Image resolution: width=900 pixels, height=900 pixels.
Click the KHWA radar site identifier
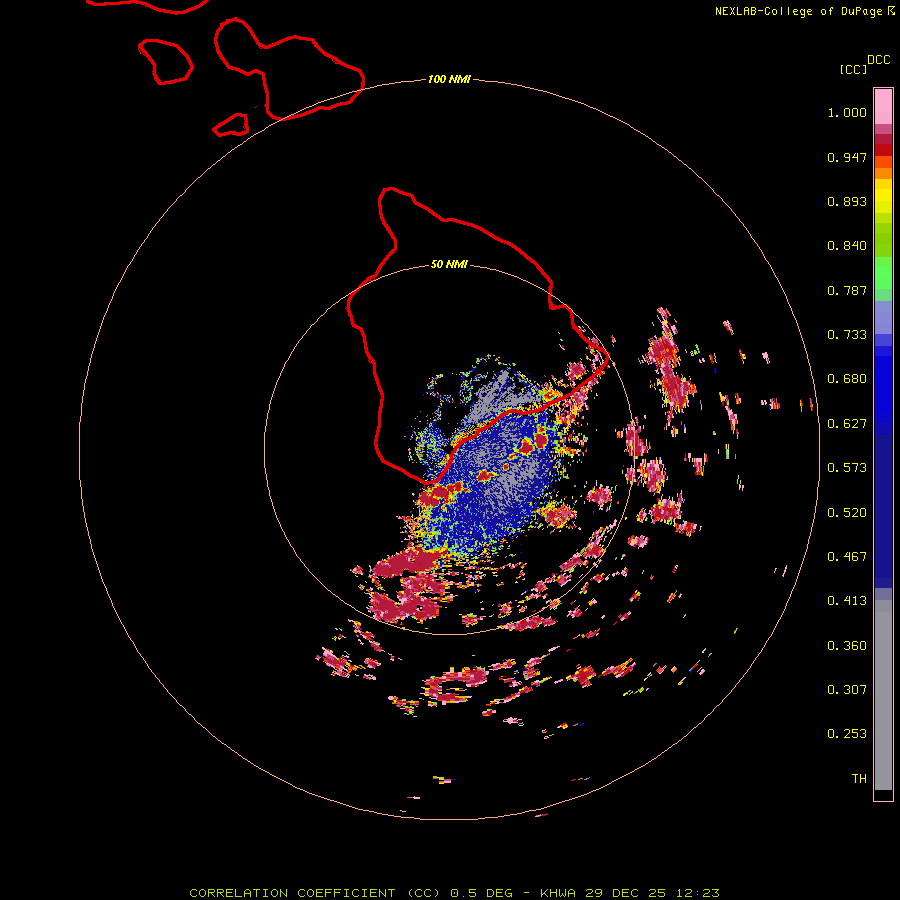[557, 893]
